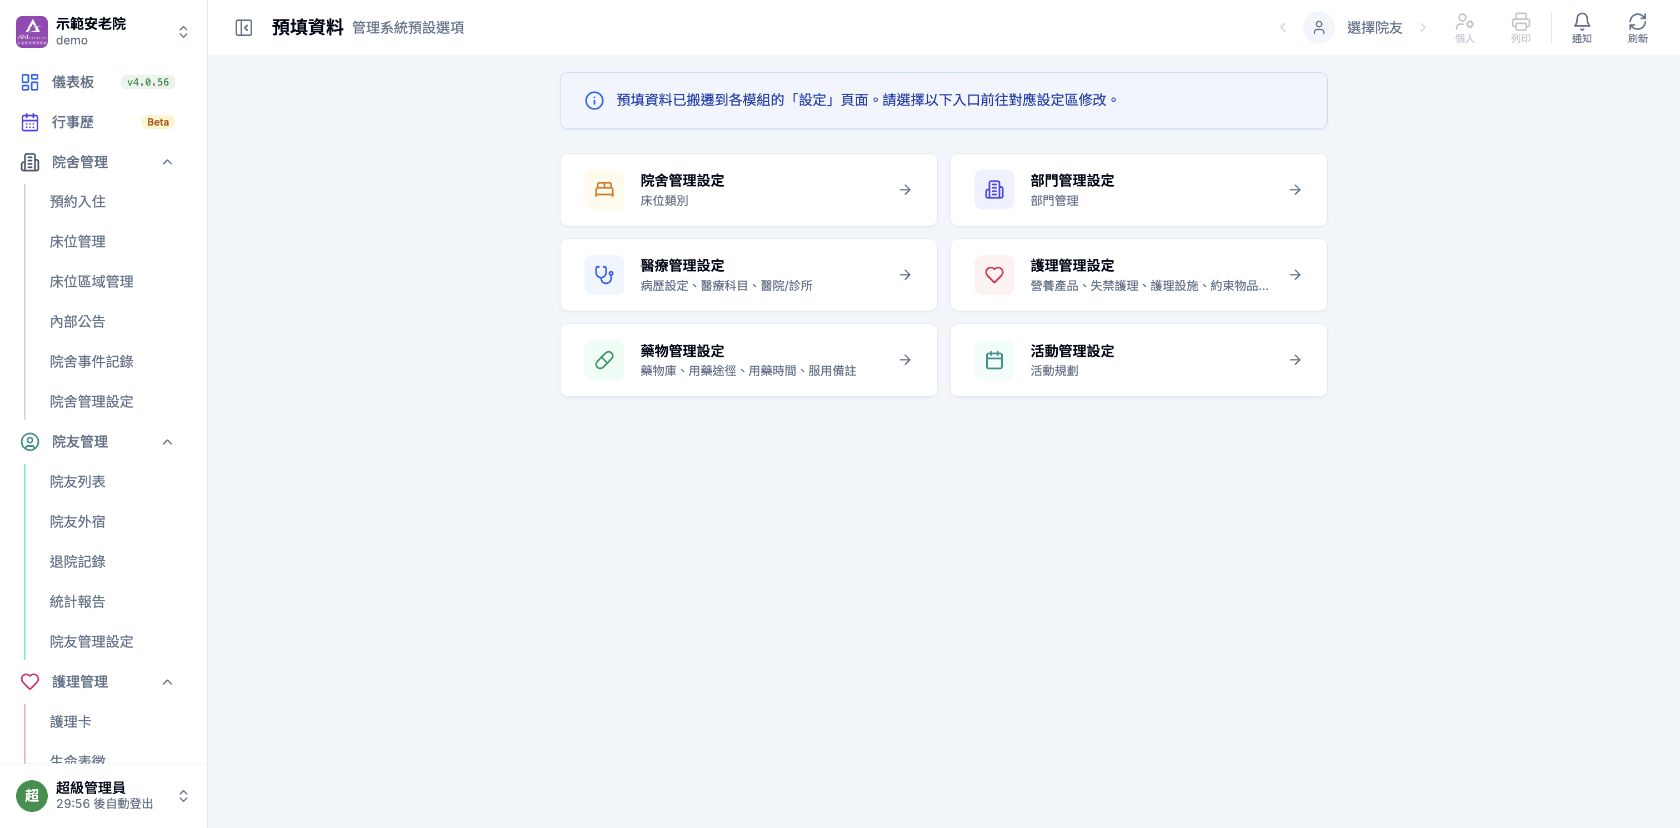The width and height of the screenshot is (1680, 828).
Task: Open 內部公告 in the sidebar
Action: (x=78, y=322)
